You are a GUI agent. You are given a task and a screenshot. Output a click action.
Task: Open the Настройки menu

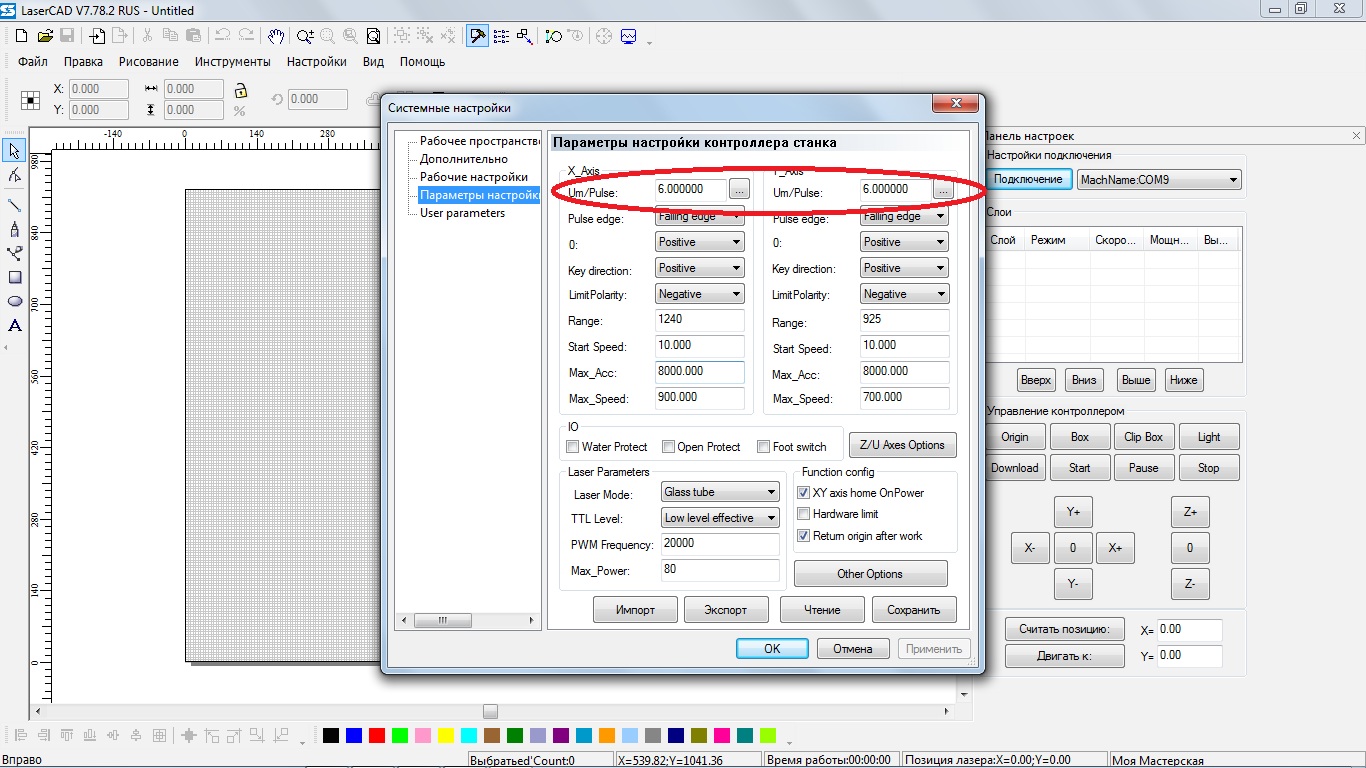317,62
